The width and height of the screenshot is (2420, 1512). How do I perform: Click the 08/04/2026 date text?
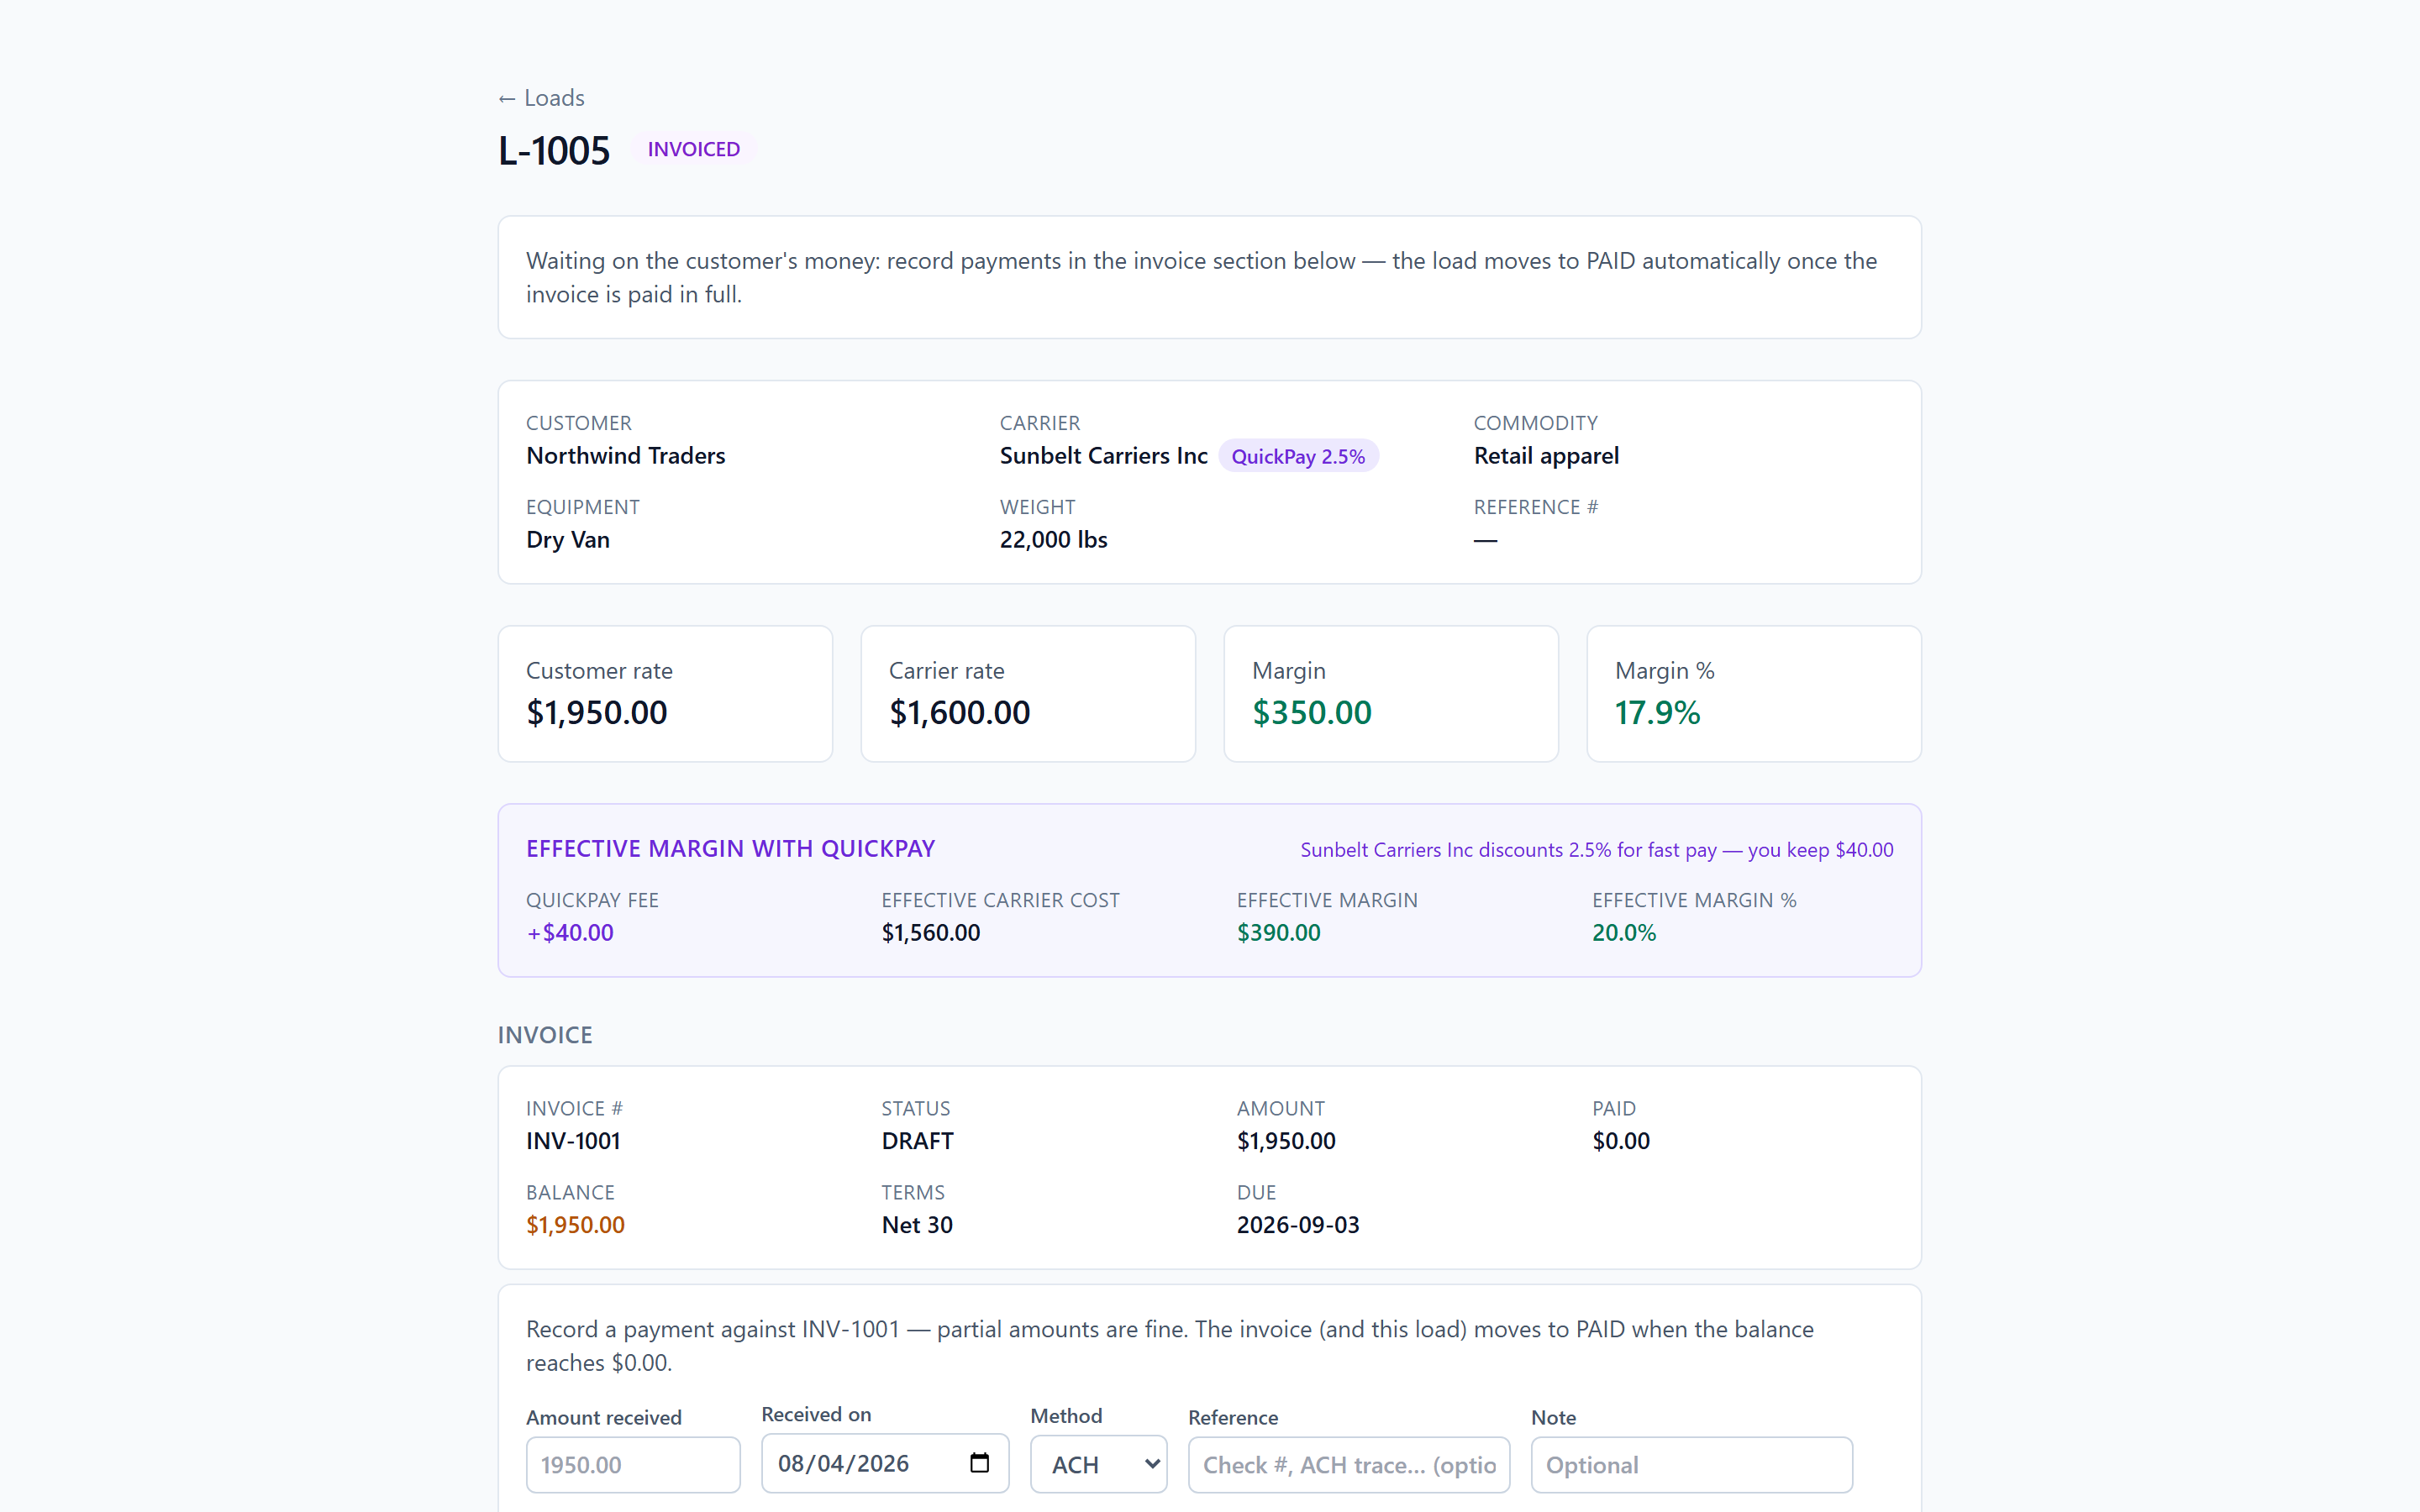point(843,1464)
